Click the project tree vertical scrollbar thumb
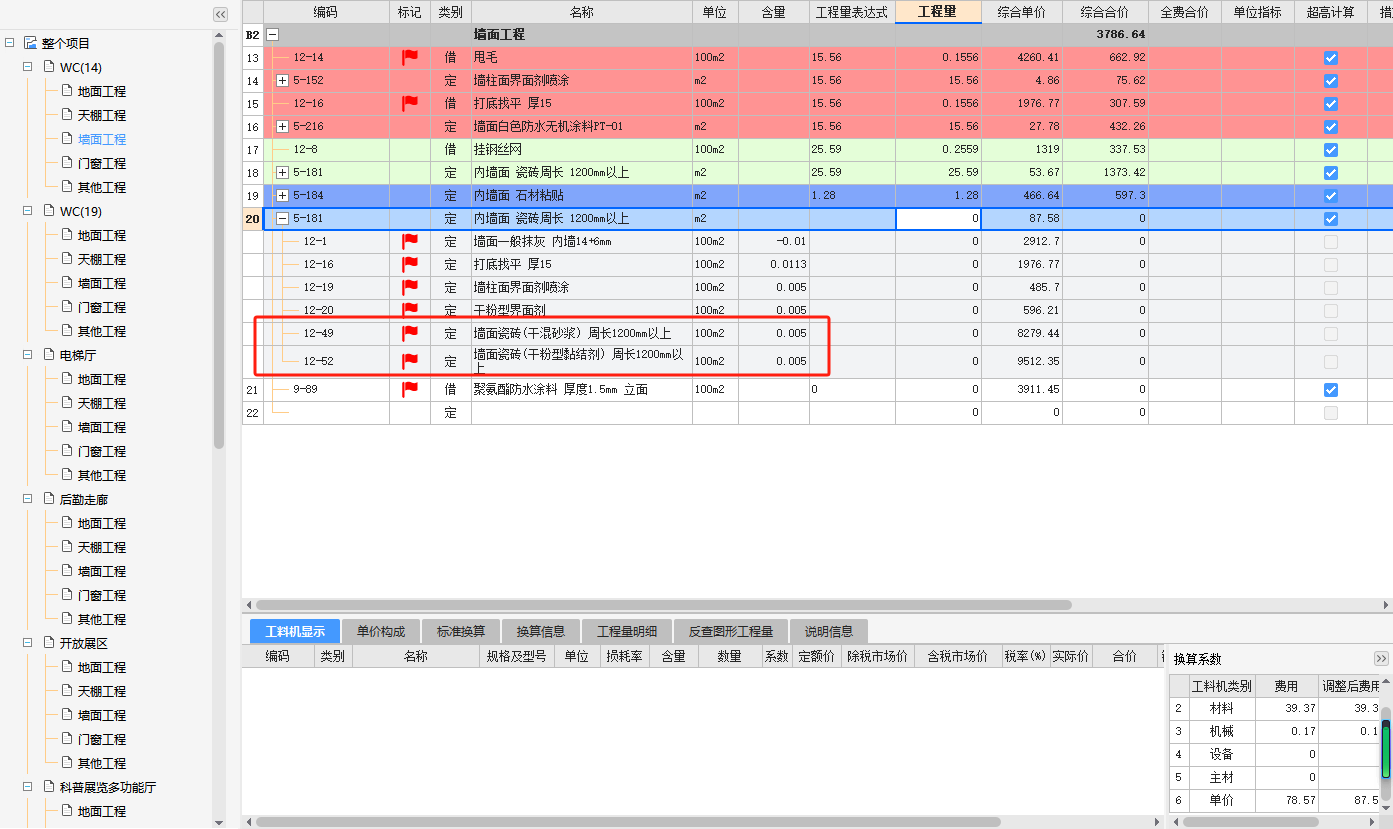 pyautogui.click(x=220, y=245)
